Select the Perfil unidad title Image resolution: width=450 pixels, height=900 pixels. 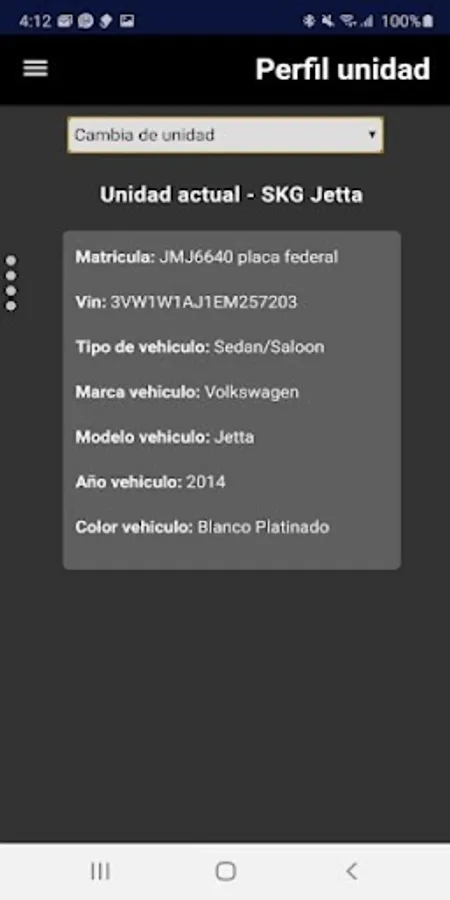click(343, 69)
